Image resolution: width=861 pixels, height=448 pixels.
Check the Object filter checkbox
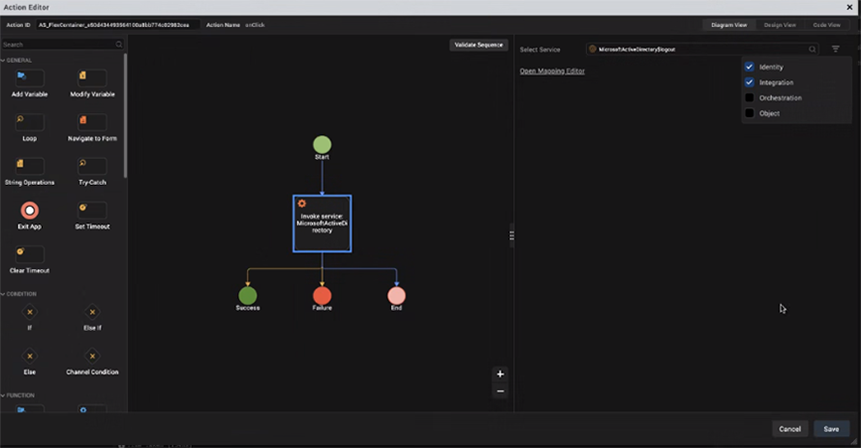pyautogui.click(x=750, y=113)
